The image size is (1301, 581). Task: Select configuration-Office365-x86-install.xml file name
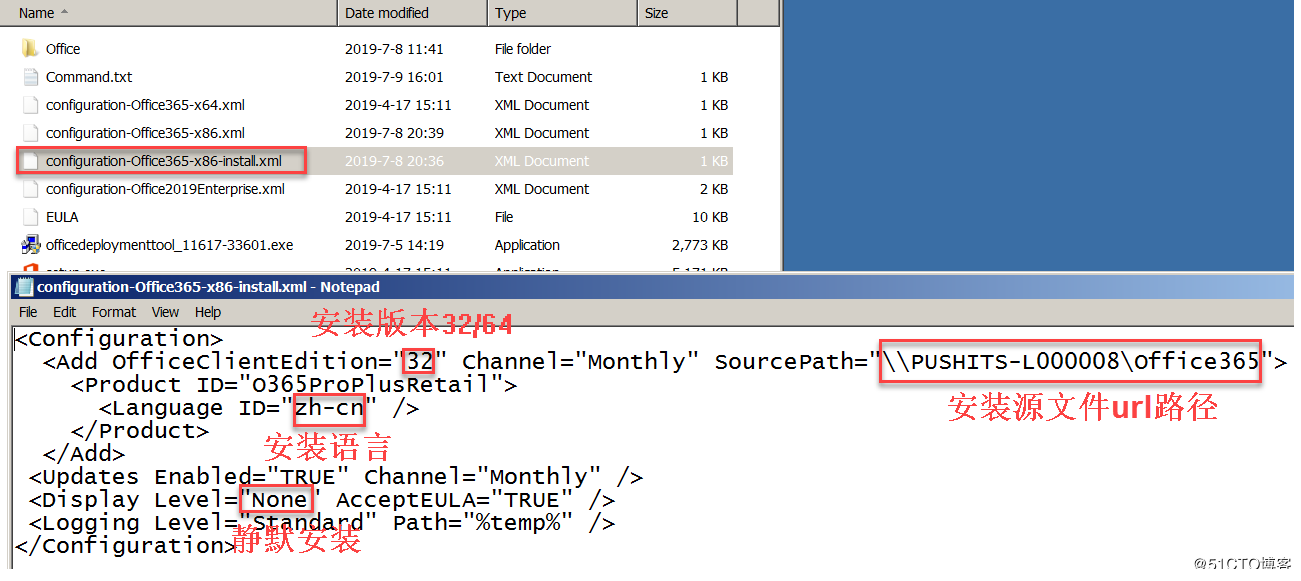pyautogui.click(x=164, y=161)
